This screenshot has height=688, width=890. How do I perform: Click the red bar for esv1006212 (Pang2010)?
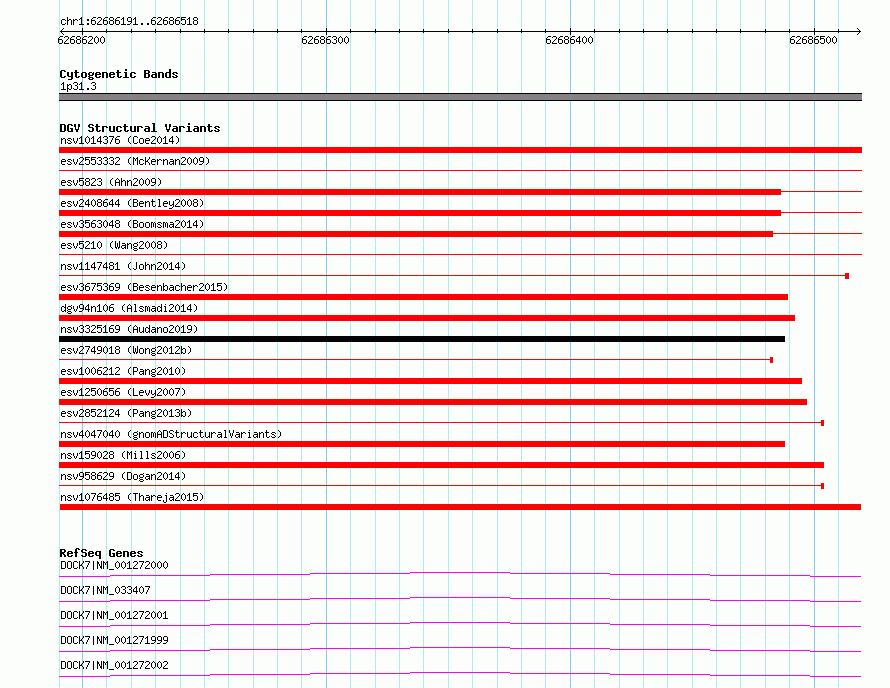point(430,381)
